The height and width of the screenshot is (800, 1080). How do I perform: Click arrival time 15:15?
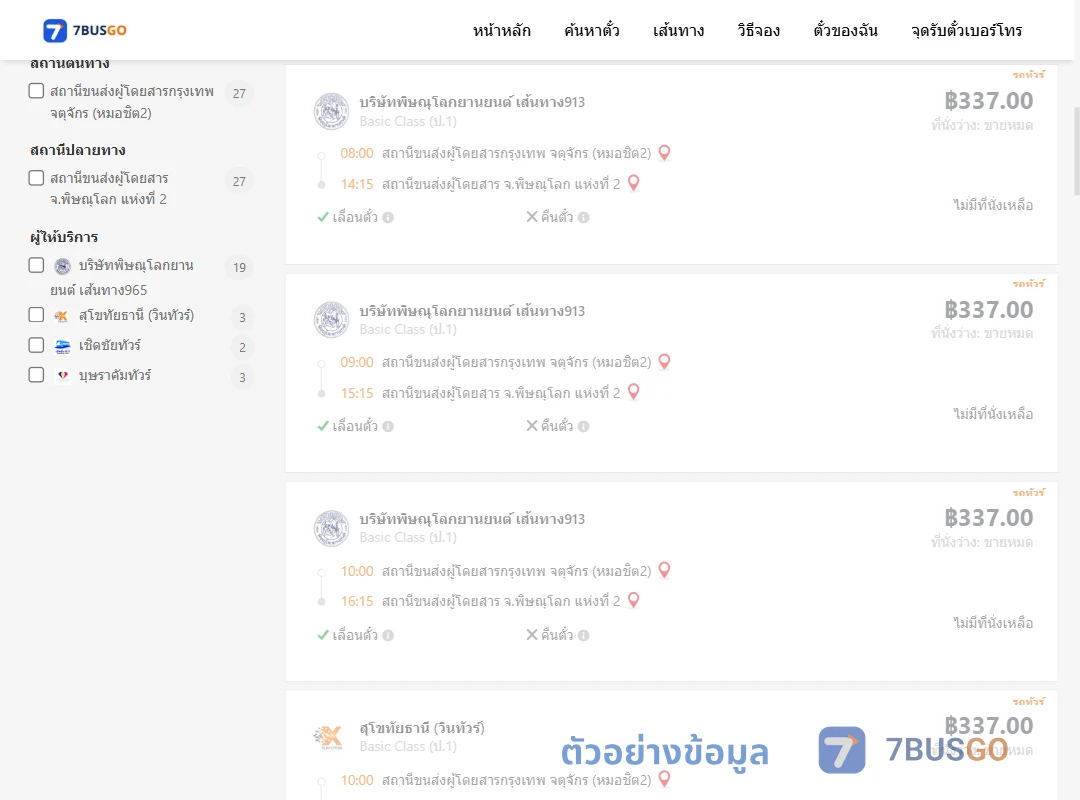(357, 393)
